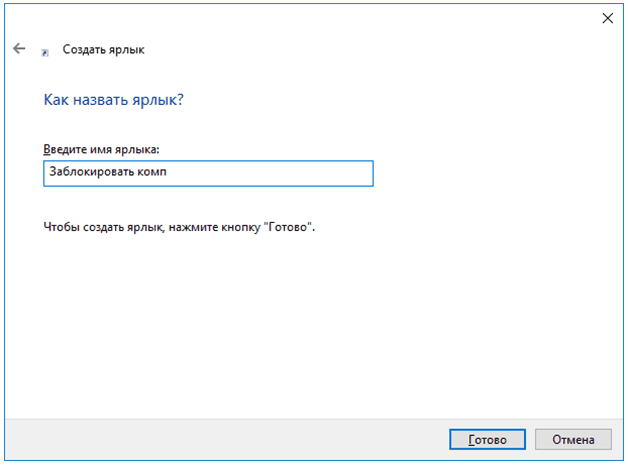Click the words нажмите кнопку in the instruction line
628x466 pixels.
[x=214, y=227]
